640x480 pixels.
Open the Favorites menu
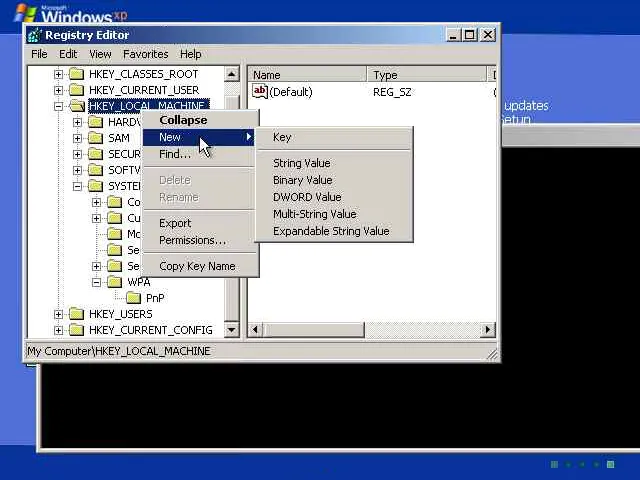145,54
